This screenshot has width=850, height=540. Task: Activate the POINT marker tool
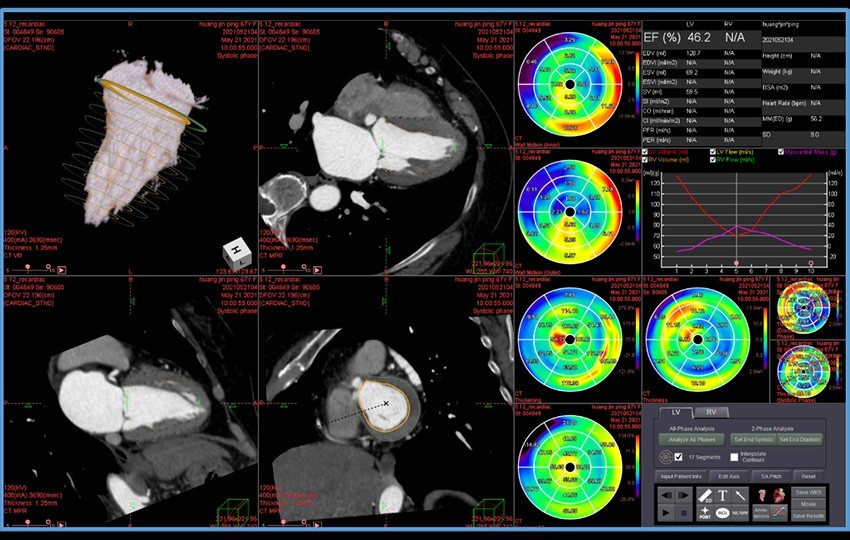coord(705,513)
